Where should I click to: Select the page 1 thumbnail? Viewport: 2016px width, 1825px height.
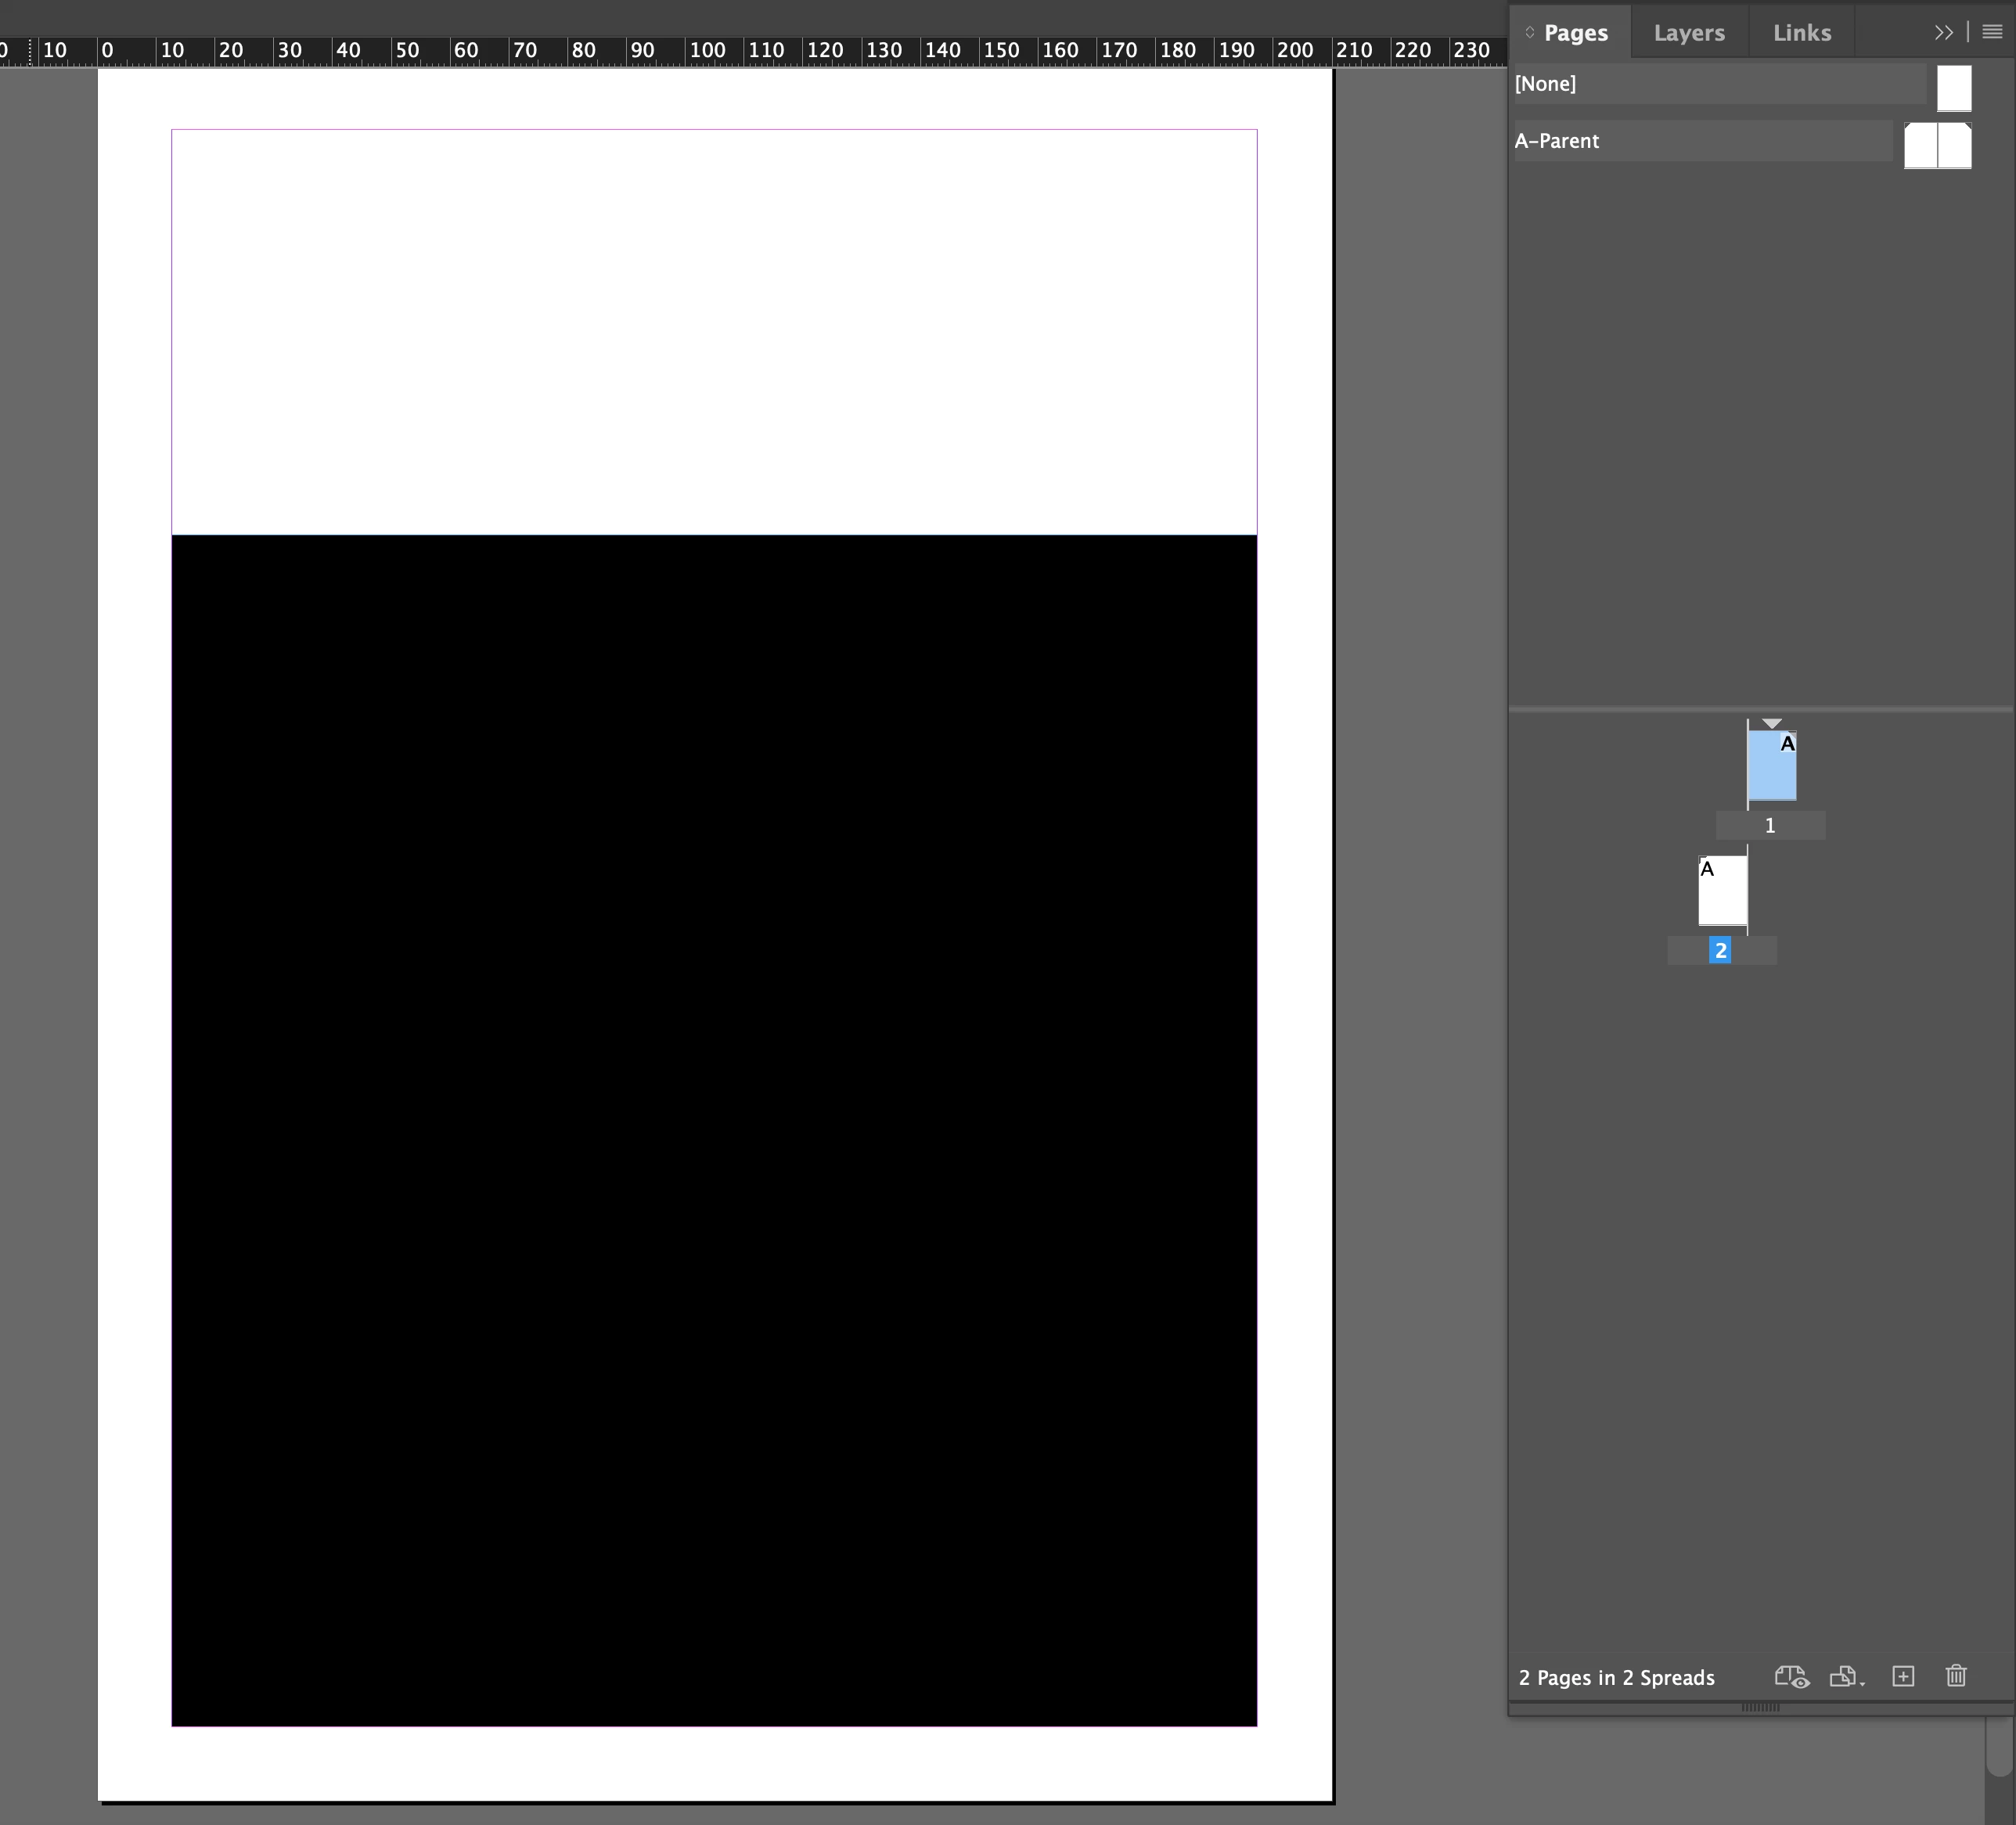coord(1771,767)
